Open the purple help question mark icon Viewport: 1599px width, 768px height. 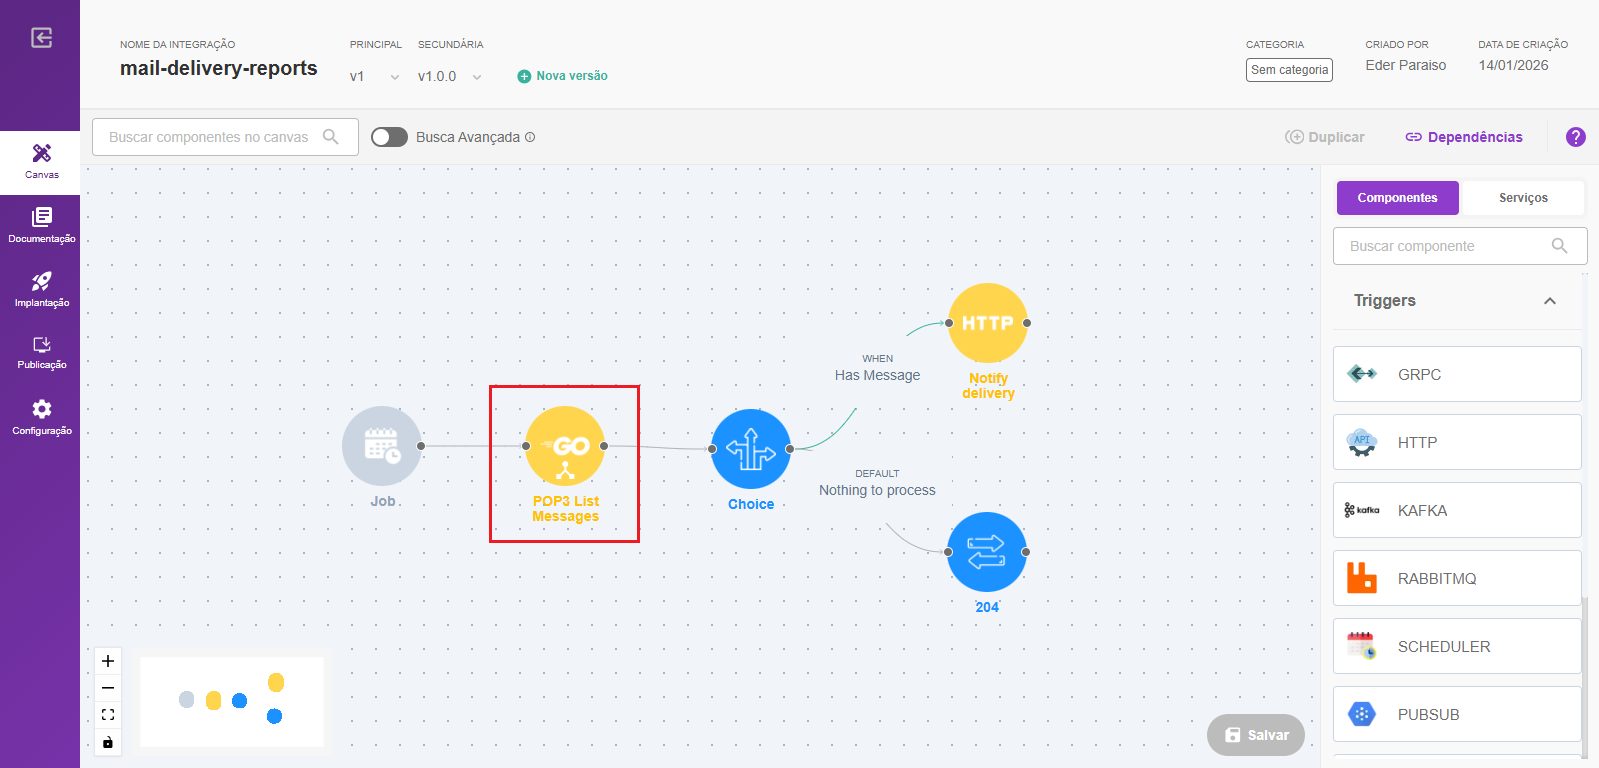(x=1575, y=137)
